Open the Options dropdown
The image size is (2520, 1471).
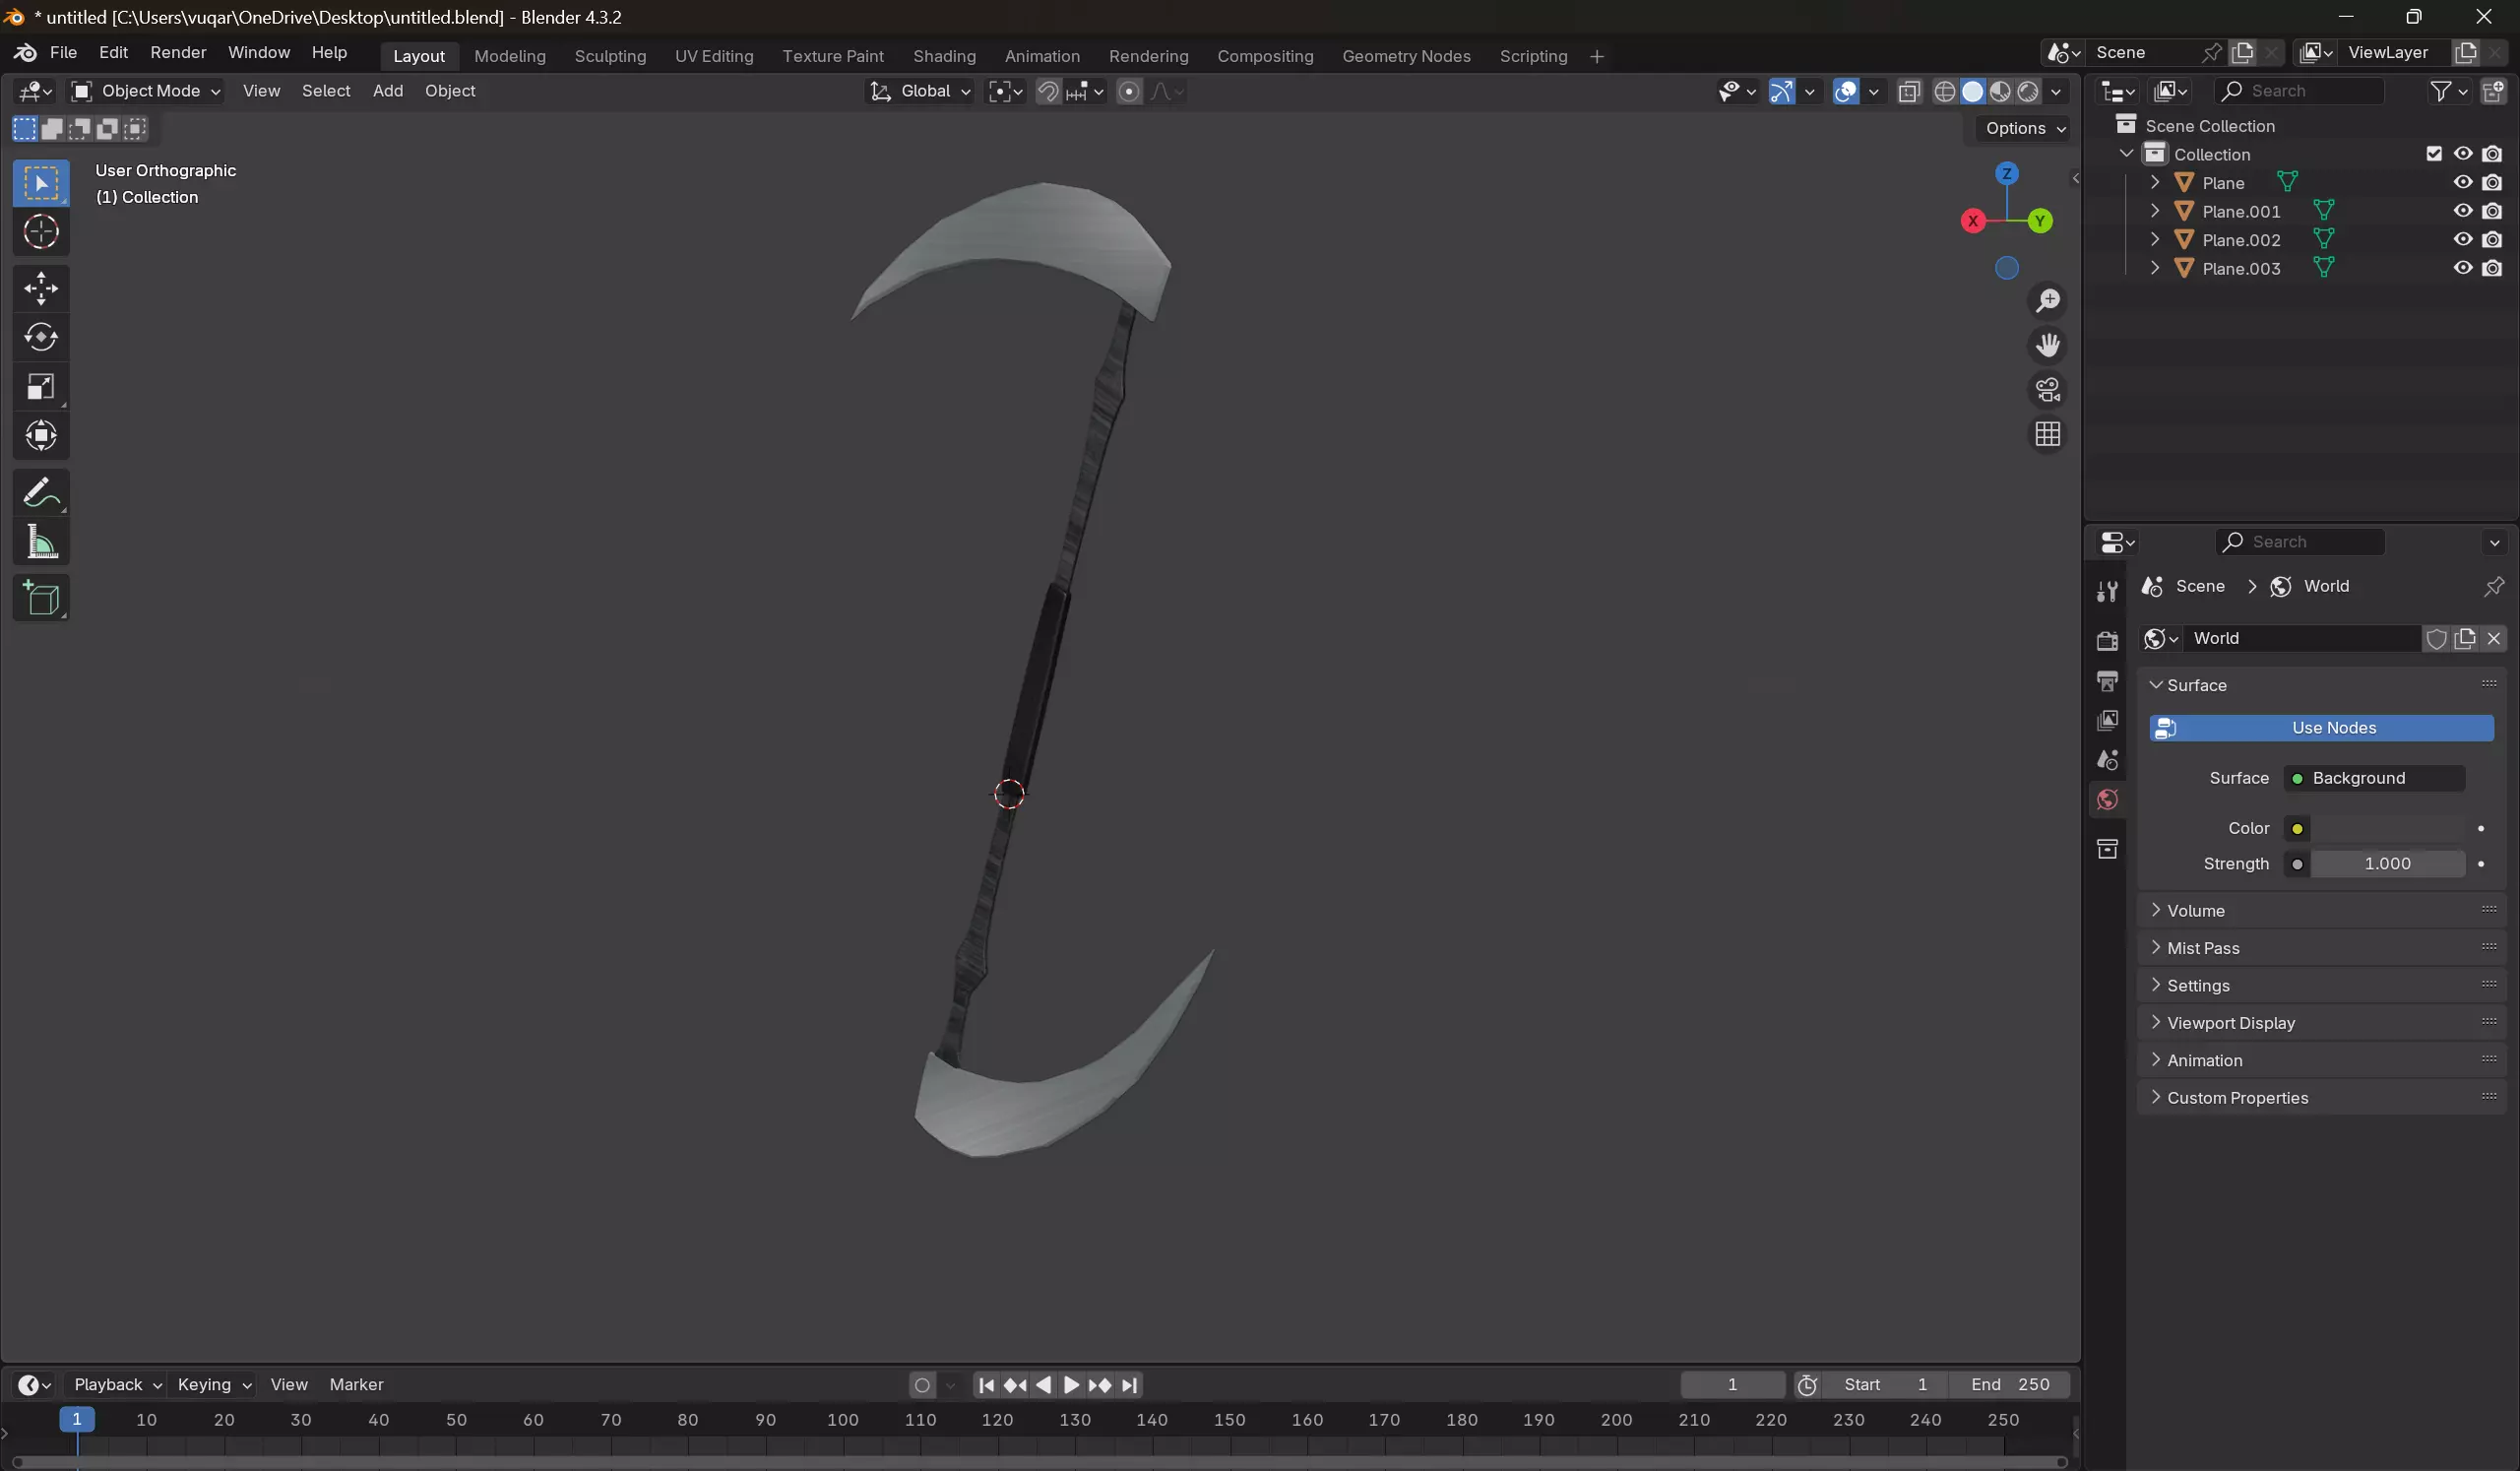tap(2024, 128)
